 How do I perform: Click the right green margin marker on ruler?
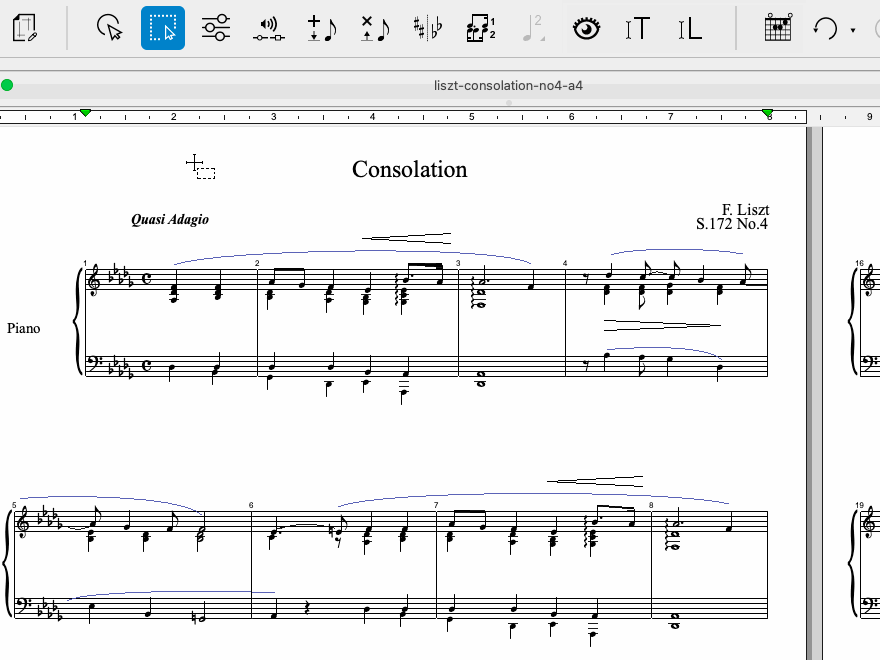click(767, 113)
